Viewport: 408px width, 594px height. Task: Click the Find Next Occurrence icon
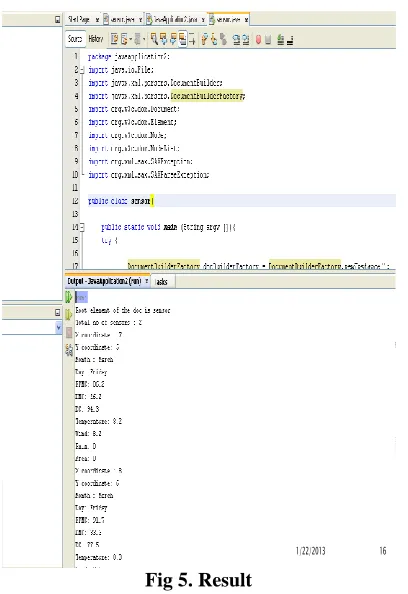point(173,39)
